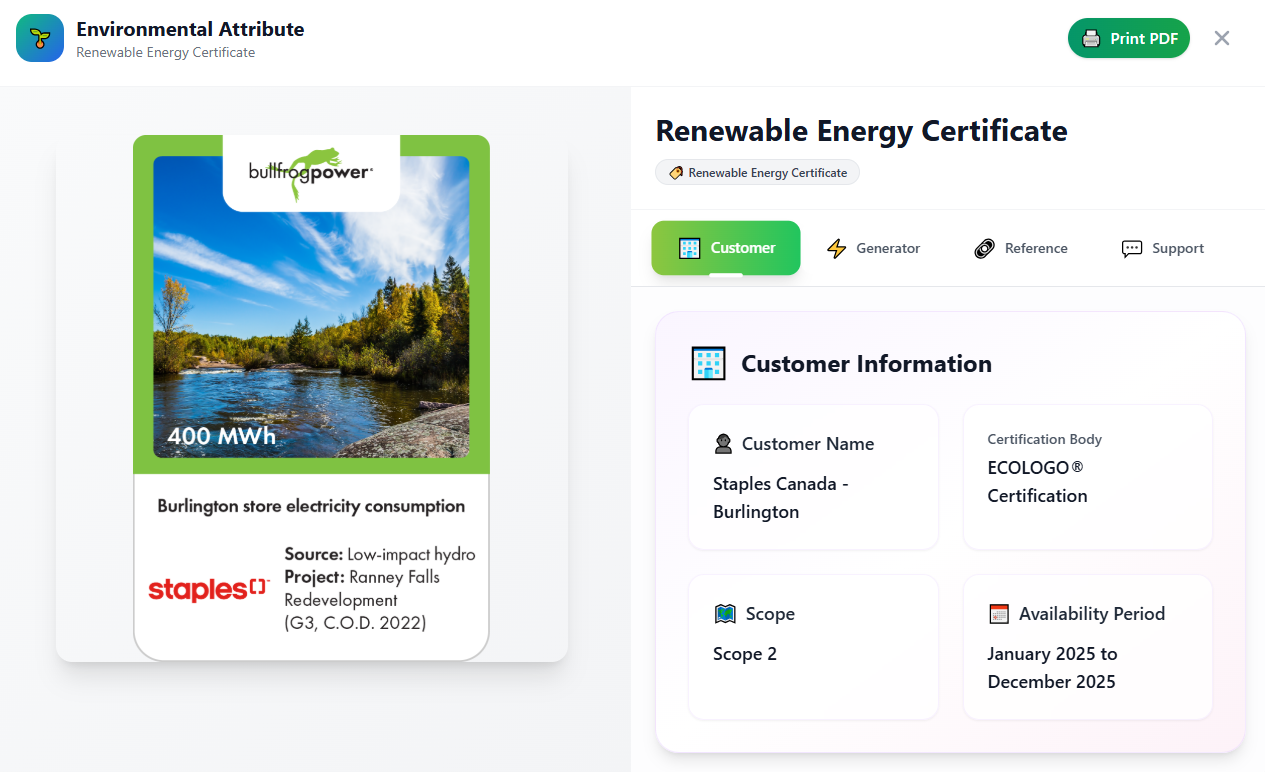Click the printer icon inside Print PDF
The image size is (1265, 772).
pos(1091,38)
